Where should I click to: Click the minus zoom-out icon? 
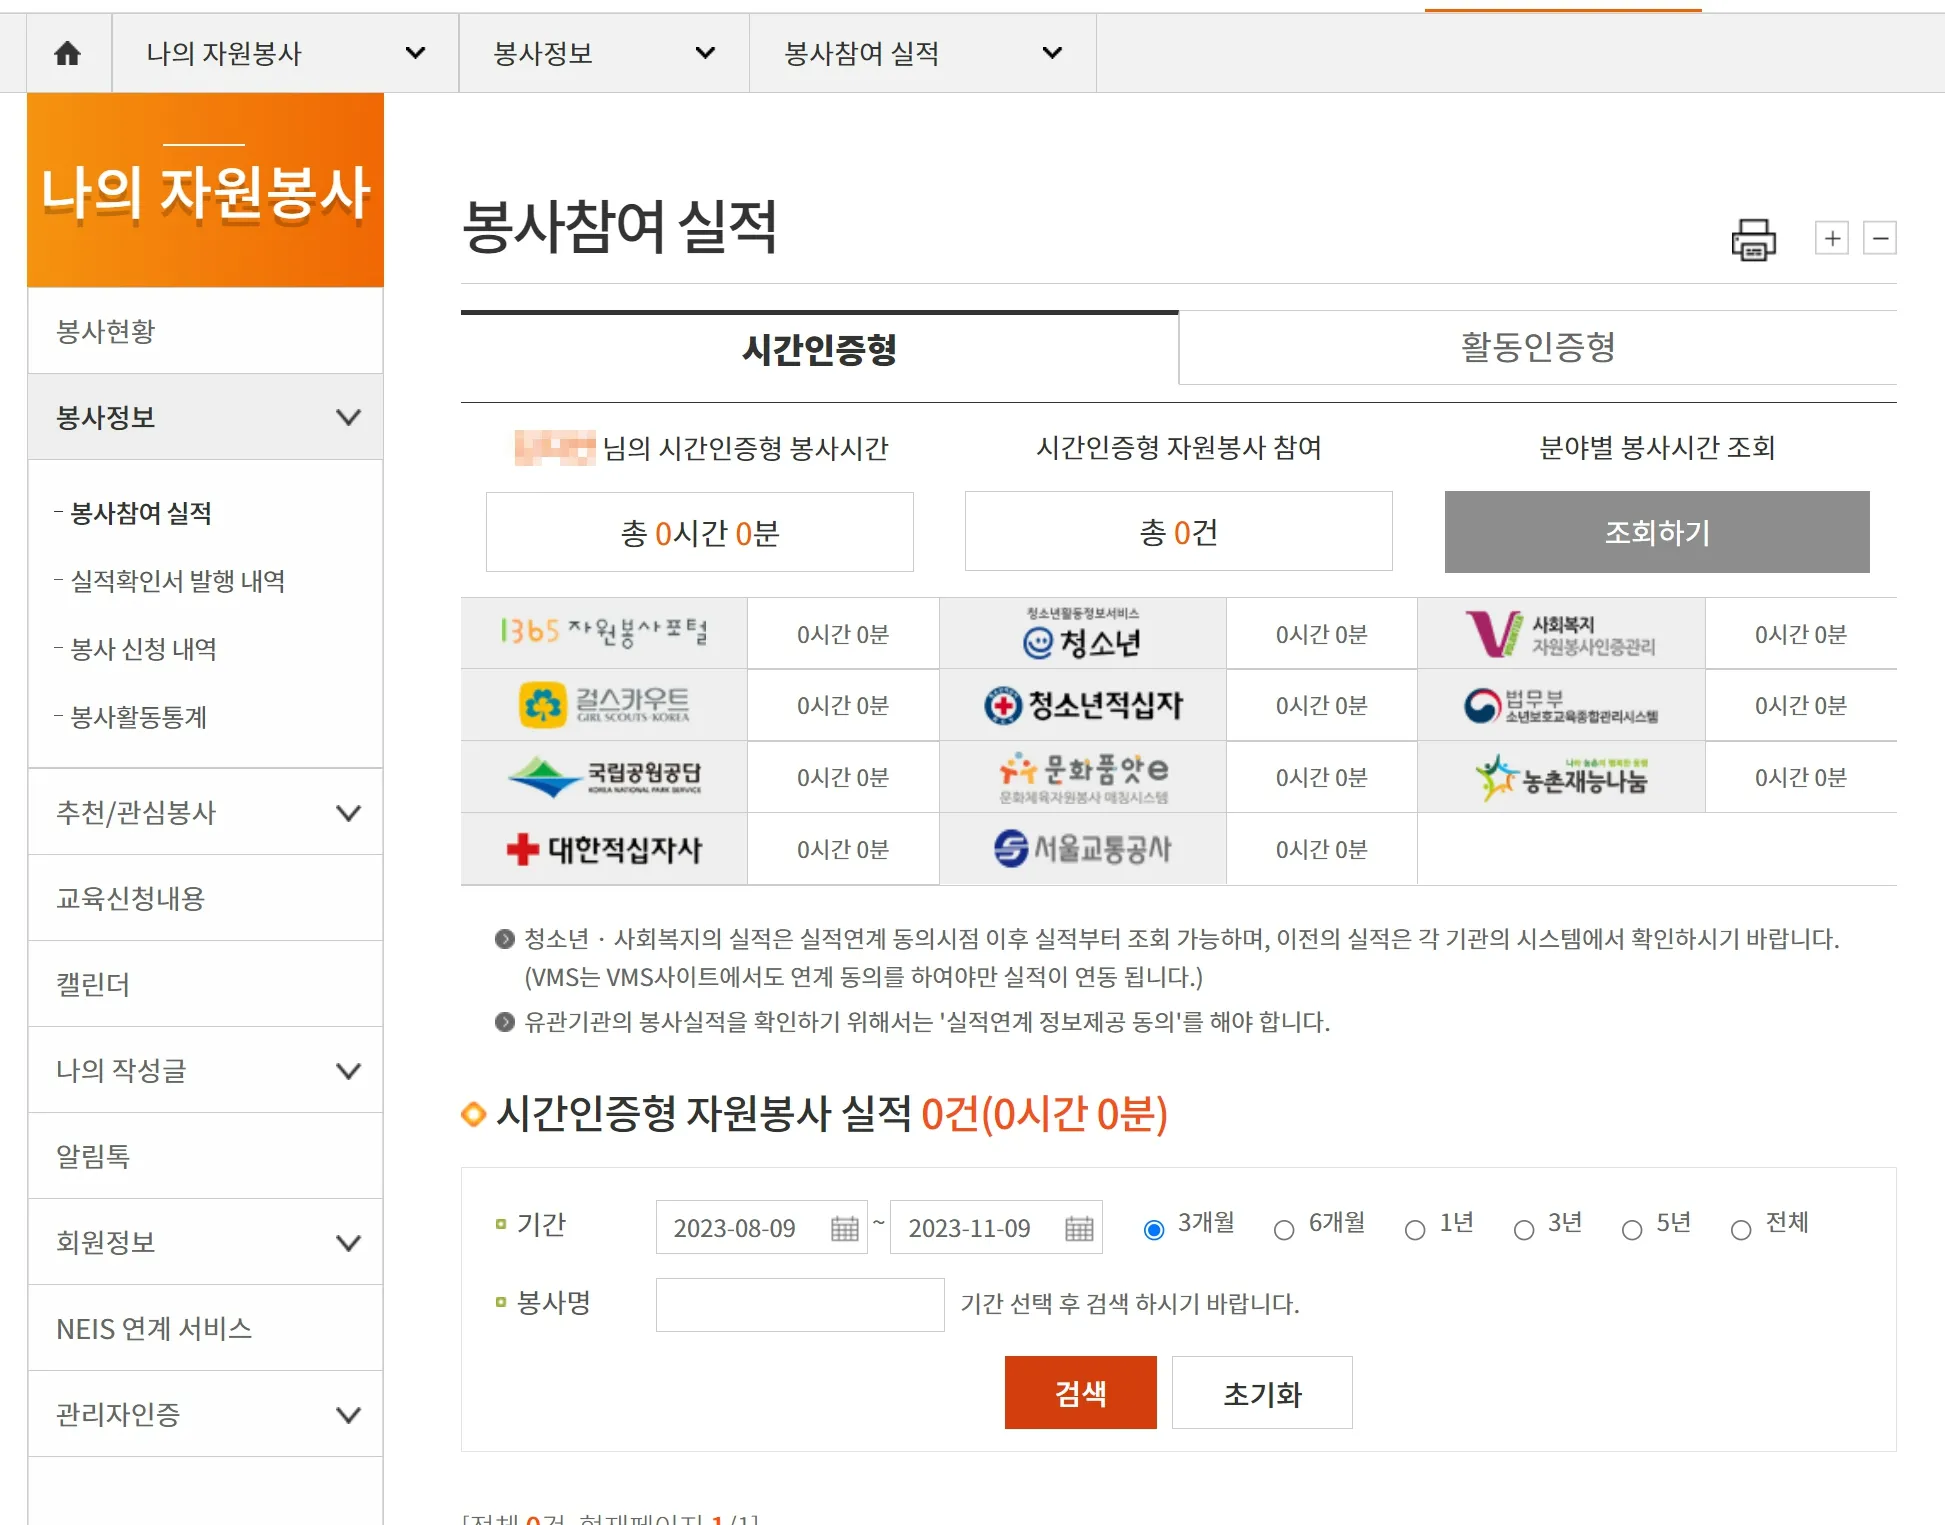click(x=1879, y=239)
